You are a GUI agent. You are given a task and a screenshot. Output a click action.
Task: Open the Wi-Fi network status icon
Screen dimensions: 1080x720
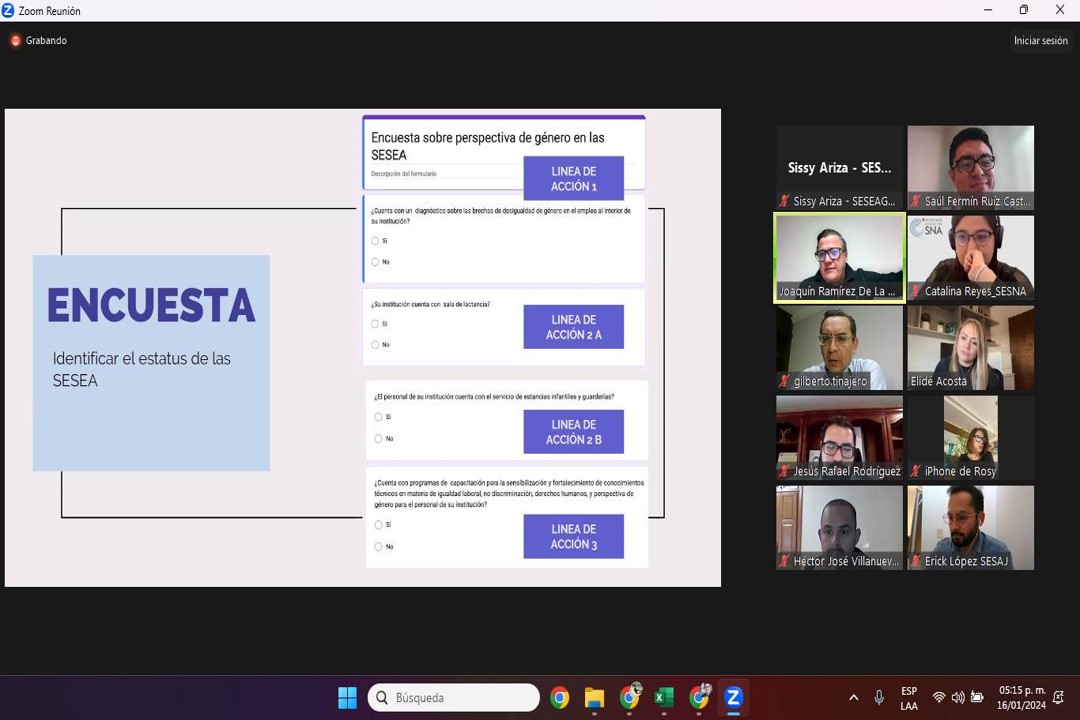coord(938,698)
